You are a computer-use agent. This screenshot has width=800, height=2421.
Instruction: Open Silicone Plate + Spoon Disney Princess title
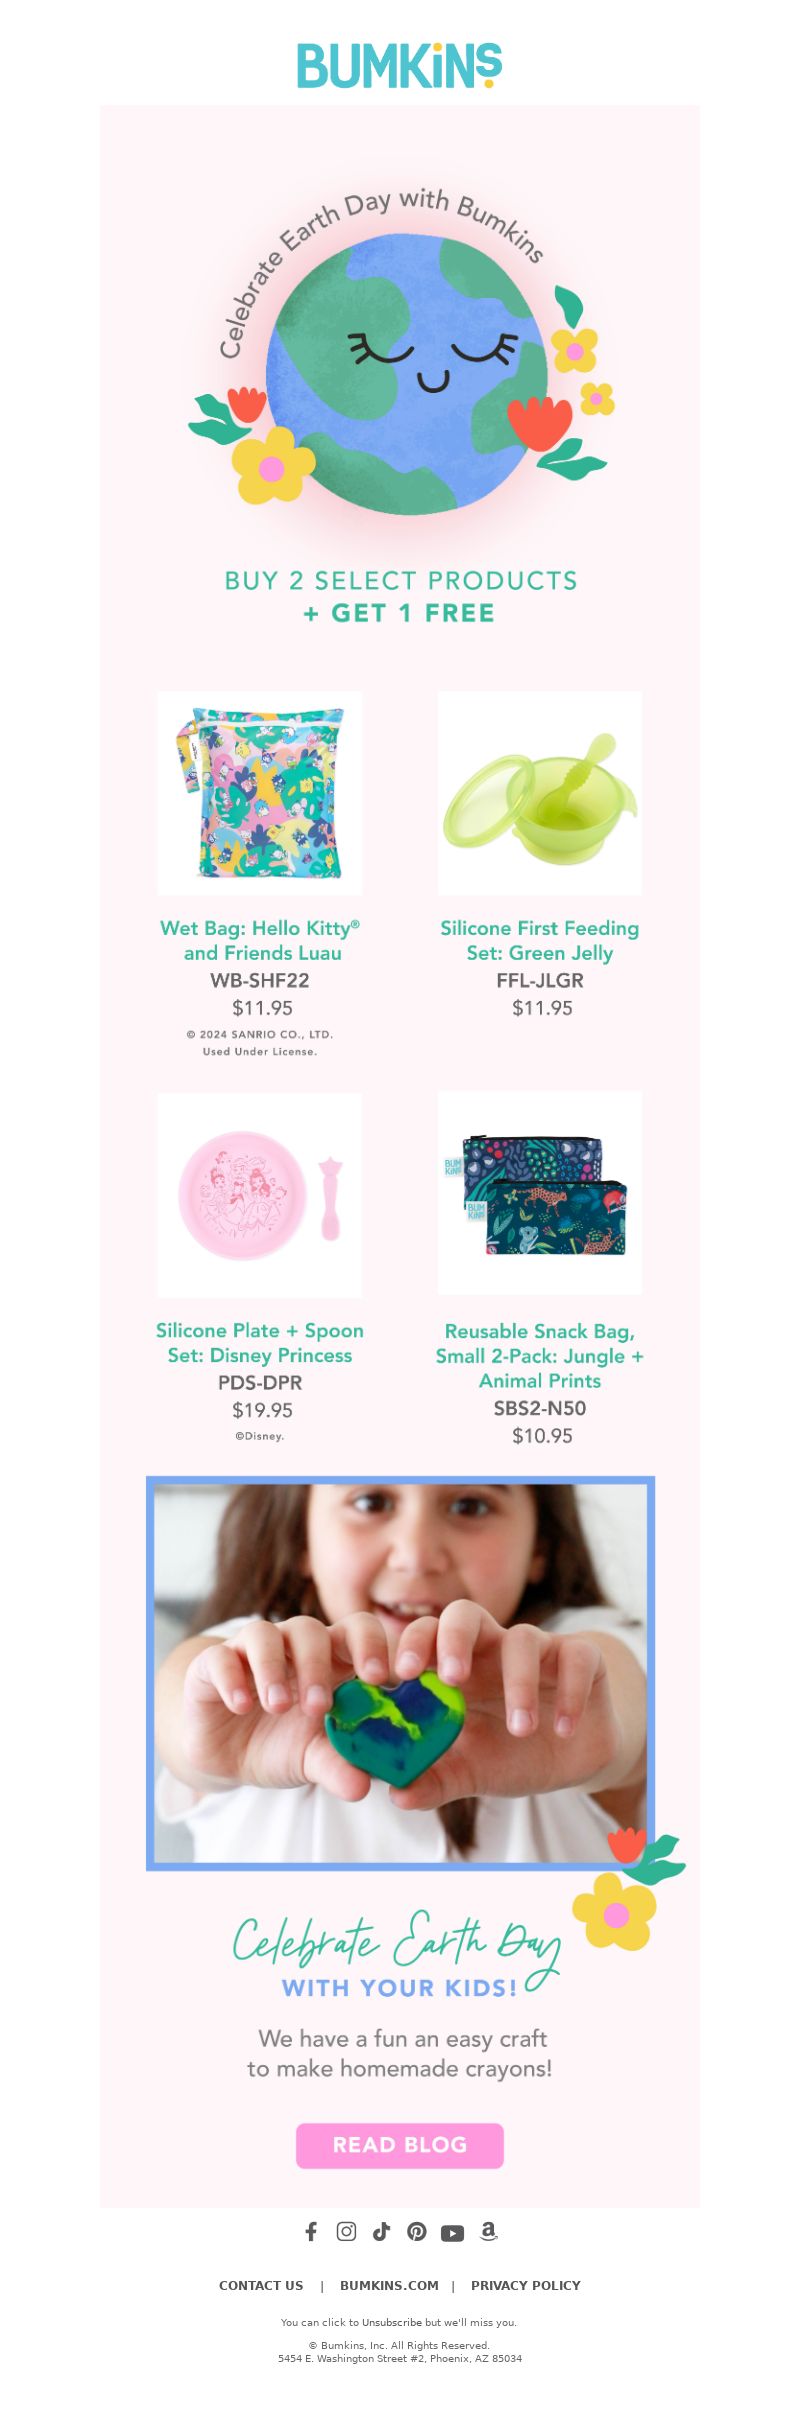click(260, 1342)
